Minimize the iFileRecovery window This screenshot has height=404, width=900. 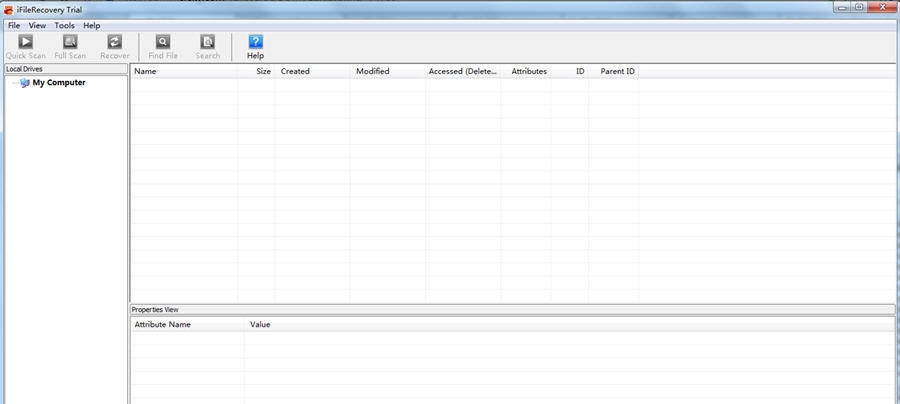843,7
